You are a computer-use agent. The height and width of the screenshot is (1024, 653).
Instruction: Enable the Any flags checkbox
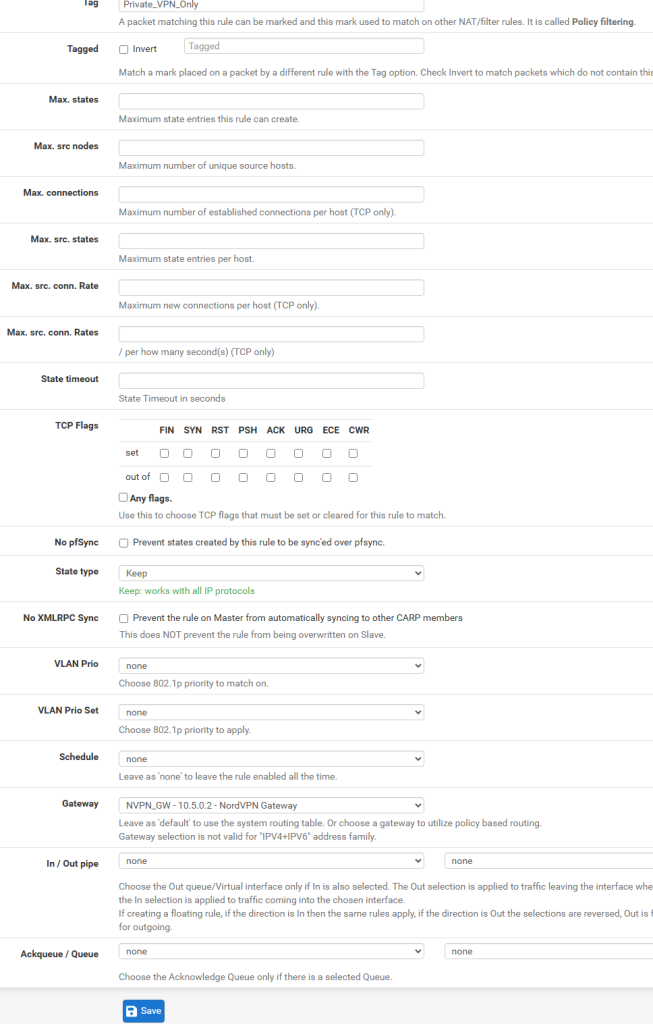123,497
